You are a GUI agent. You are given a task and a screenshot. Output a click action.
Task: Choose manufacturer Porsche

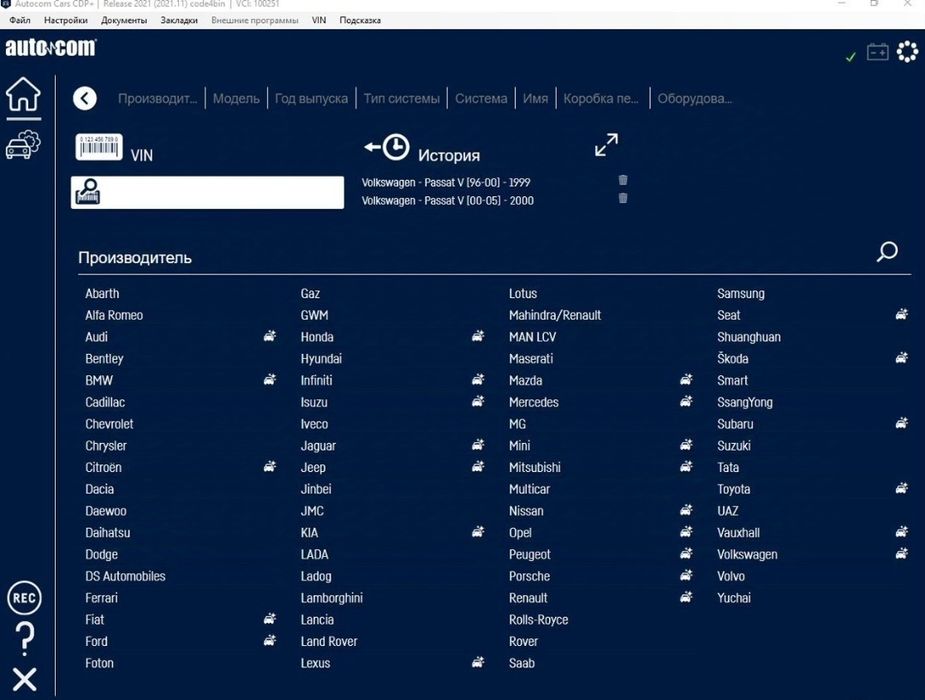pos(529,576)
